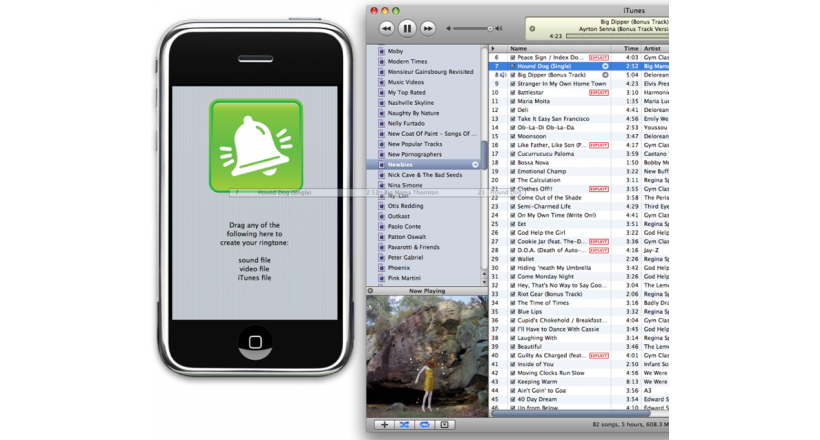Screen dimensions: 820x440
Task: Collapse the Now Playing panel
Action: click(x=370, y=291)
